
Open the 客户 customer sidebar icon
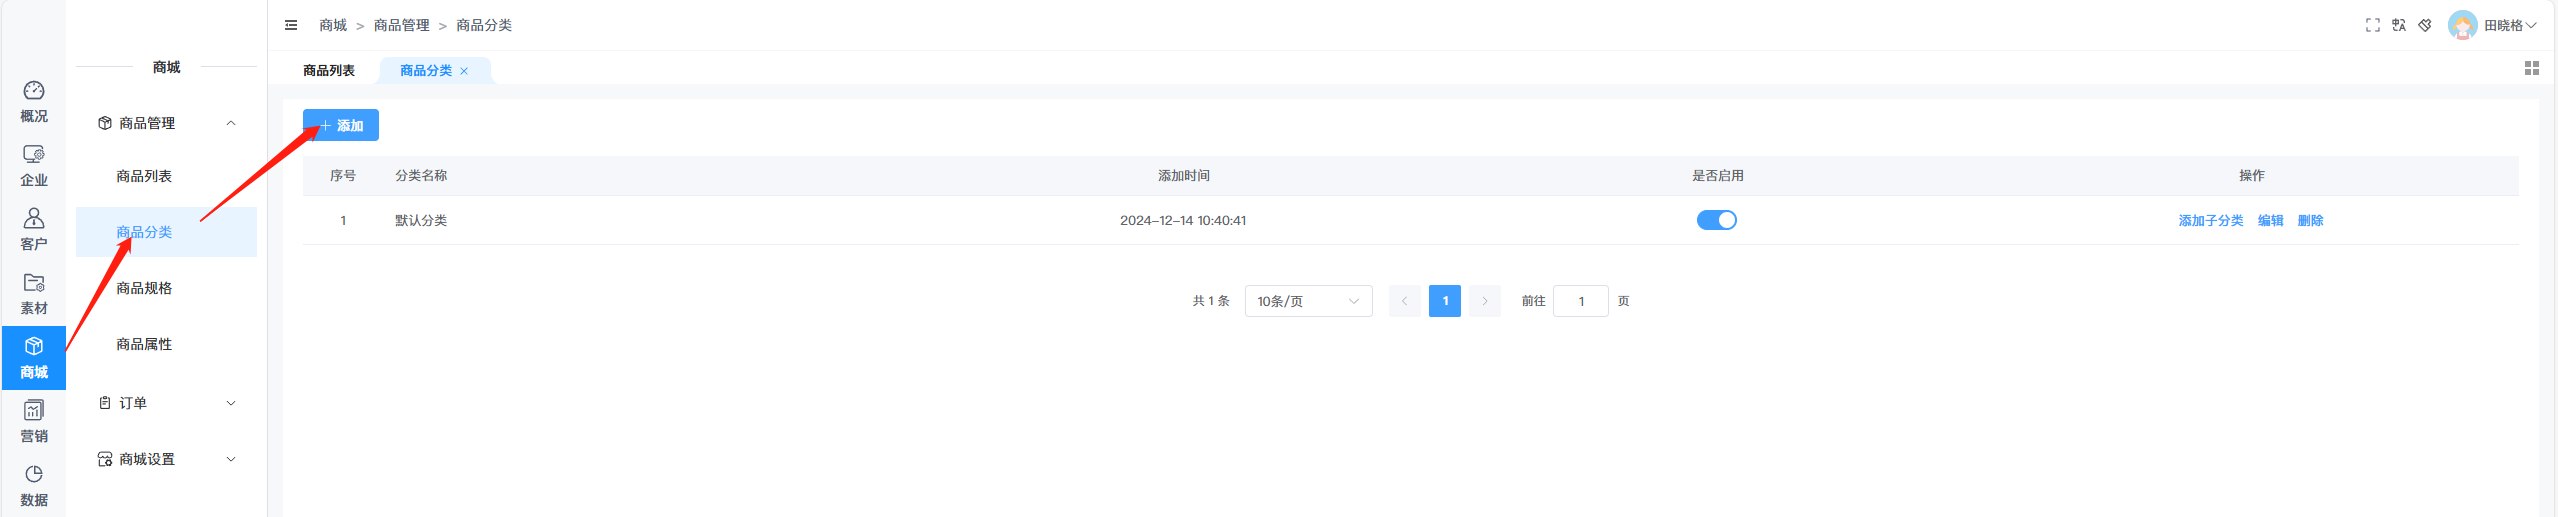tap(34, 230)
